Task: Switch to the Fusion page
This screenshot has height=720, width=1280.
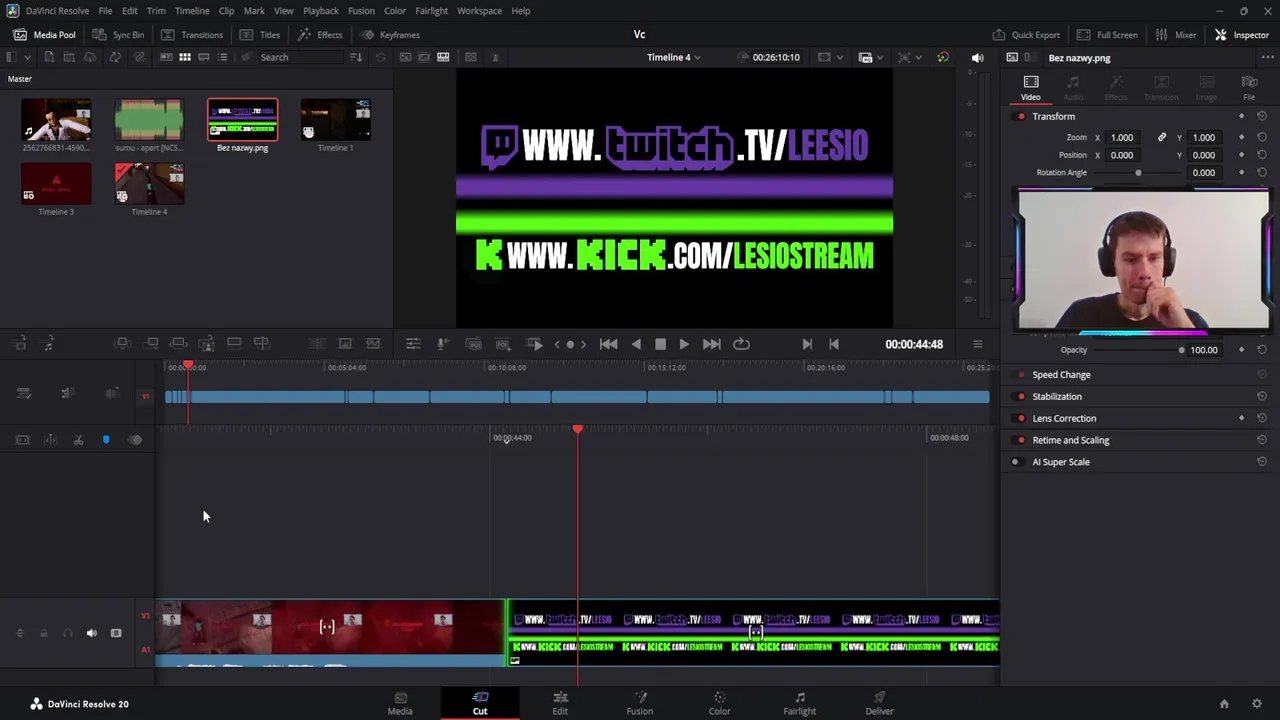Action: pyautogui.click(x=640, y=703)
